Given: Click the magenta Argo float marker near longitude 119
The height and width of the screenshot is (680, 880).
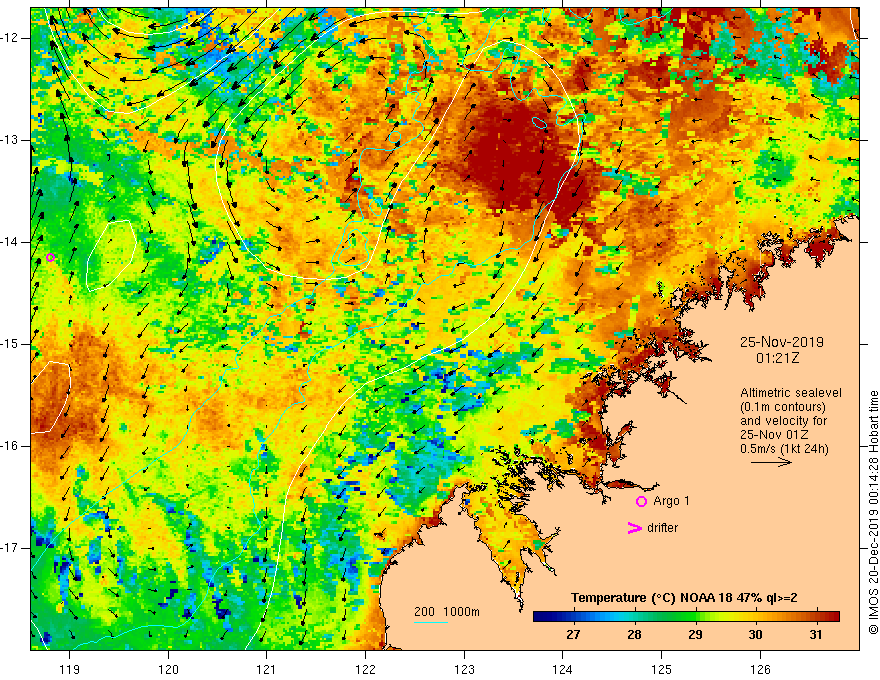Looking at the screenshot, I should (x=51, y=258).
